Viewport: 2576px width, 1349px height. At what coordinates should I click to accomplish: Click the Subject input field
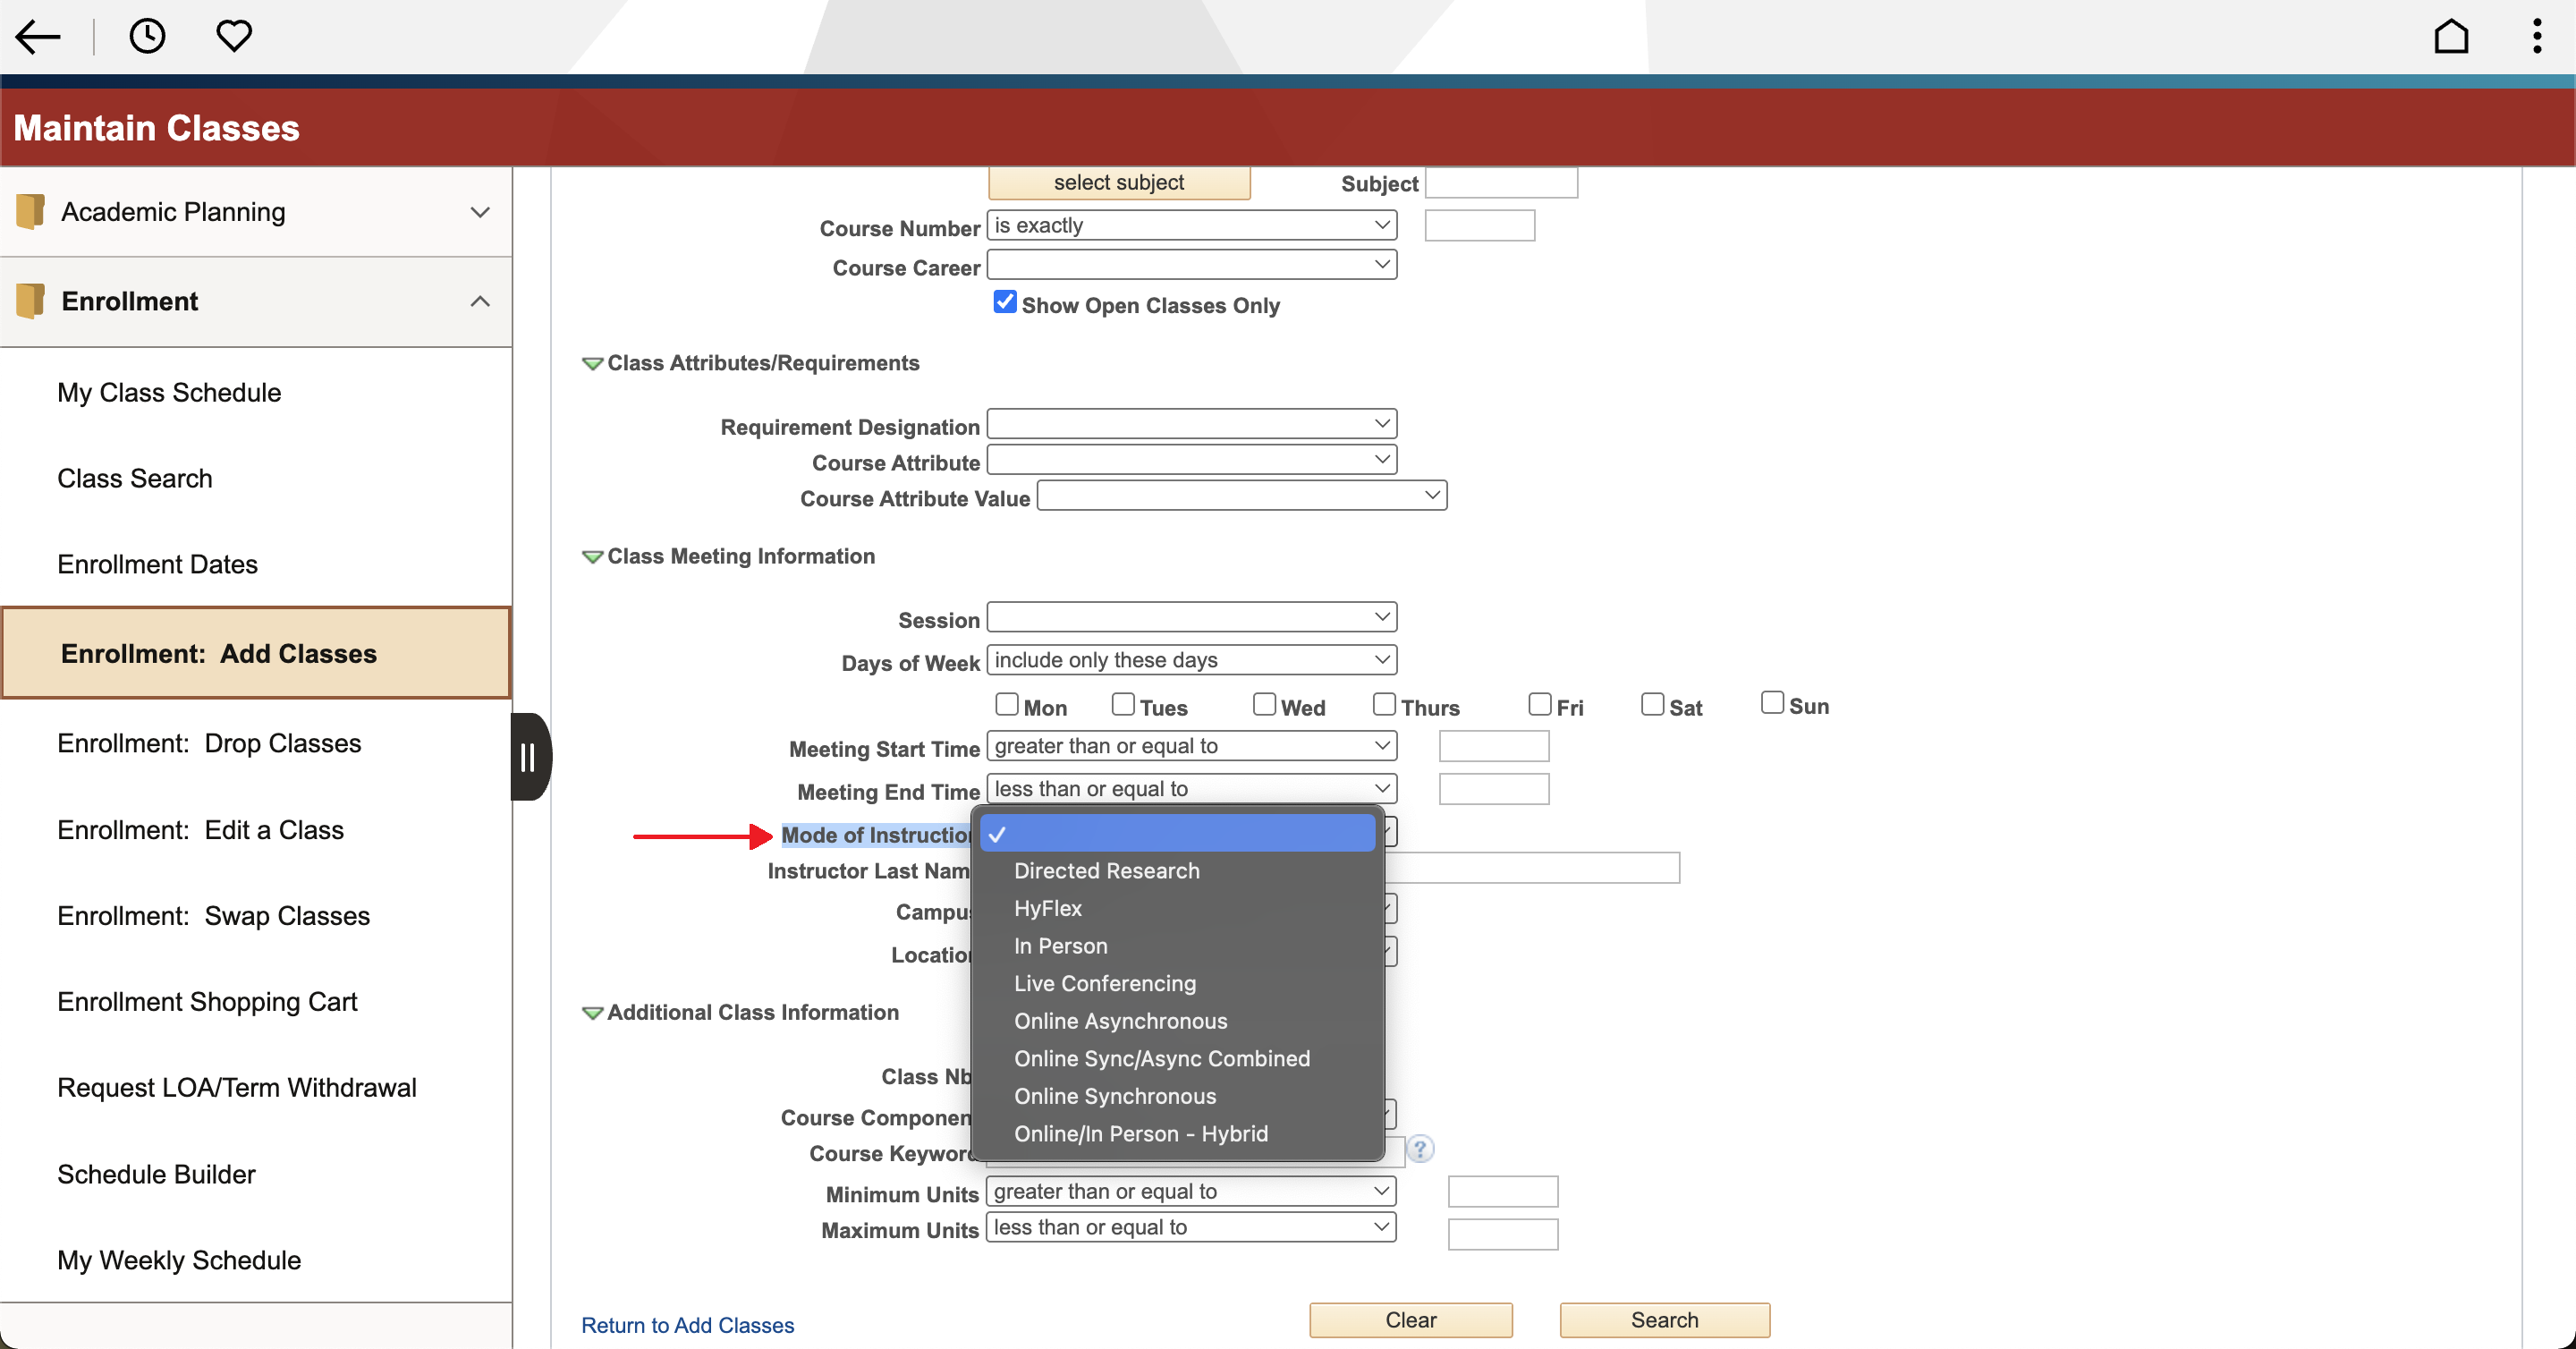tap(1501, 183)
